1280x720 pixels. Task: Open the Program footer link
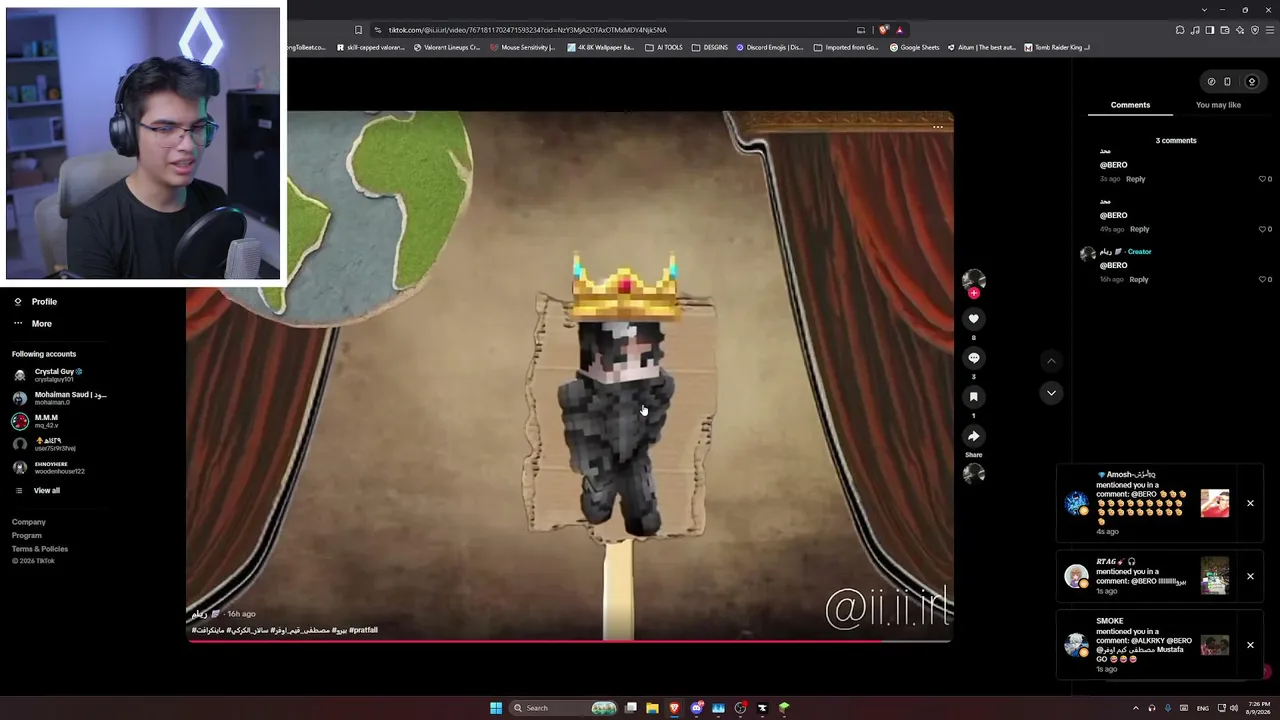point(27,535)
